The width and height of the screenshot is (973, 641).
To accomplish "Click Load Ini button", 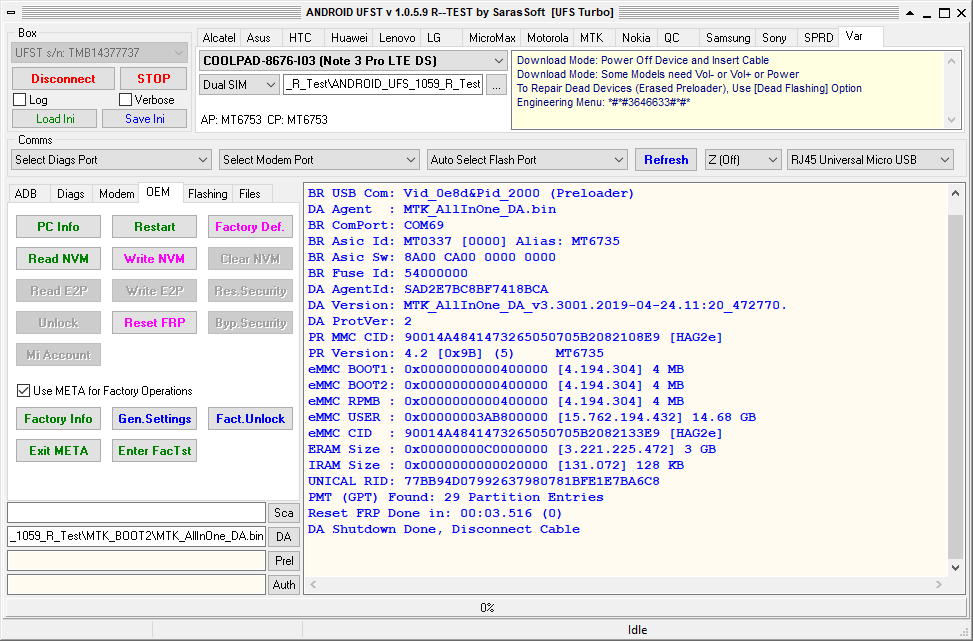I will click(55, 119).
